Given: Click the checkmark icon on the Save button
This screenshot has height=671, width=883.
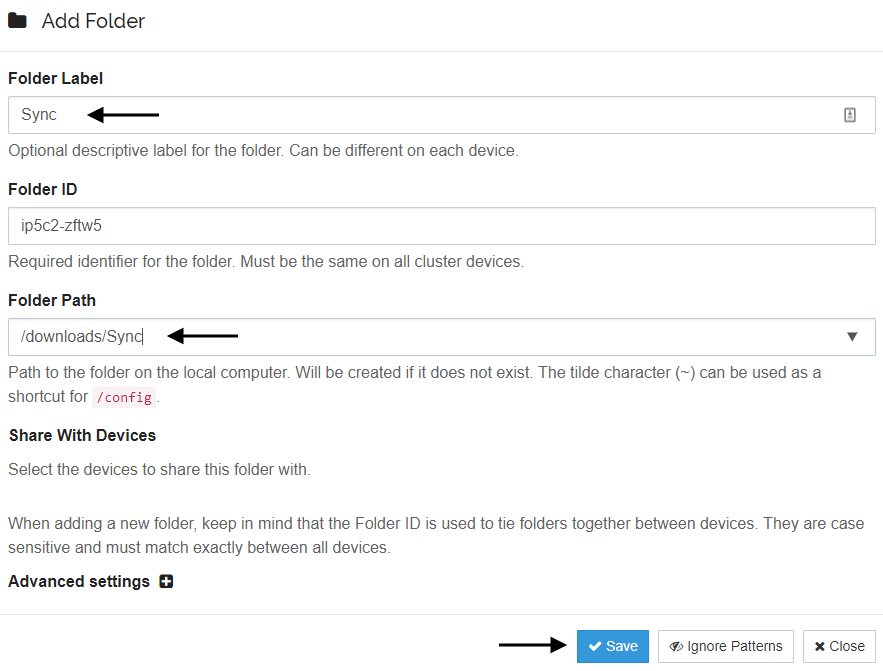Looking at the screenshot, I should (595, 646).
